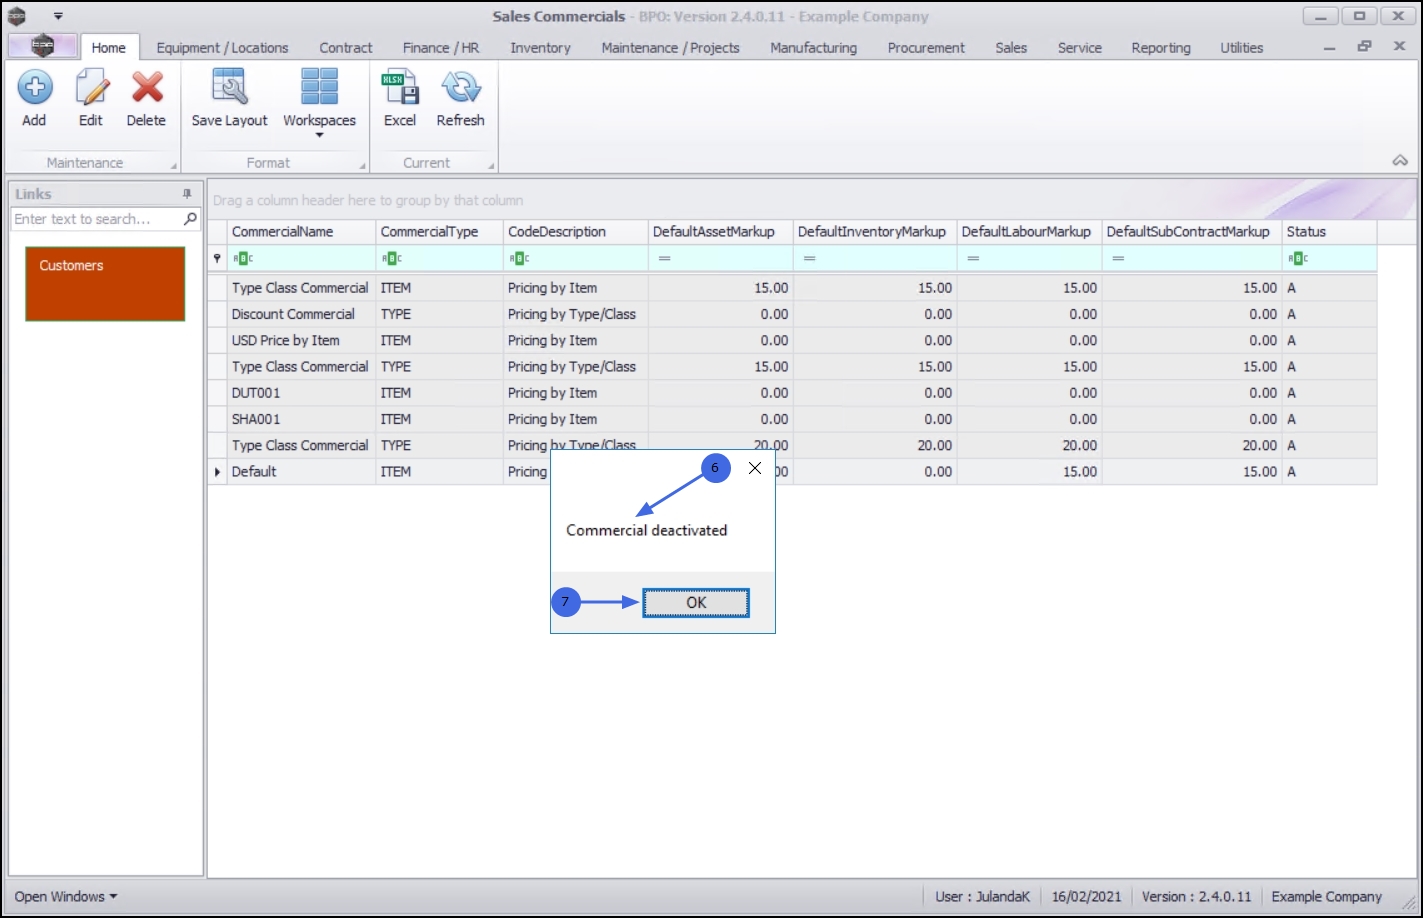The height and width of the screenshot is (918, 1423).
Task: Switch to the Procurement tab
Action: pos(926,48)
